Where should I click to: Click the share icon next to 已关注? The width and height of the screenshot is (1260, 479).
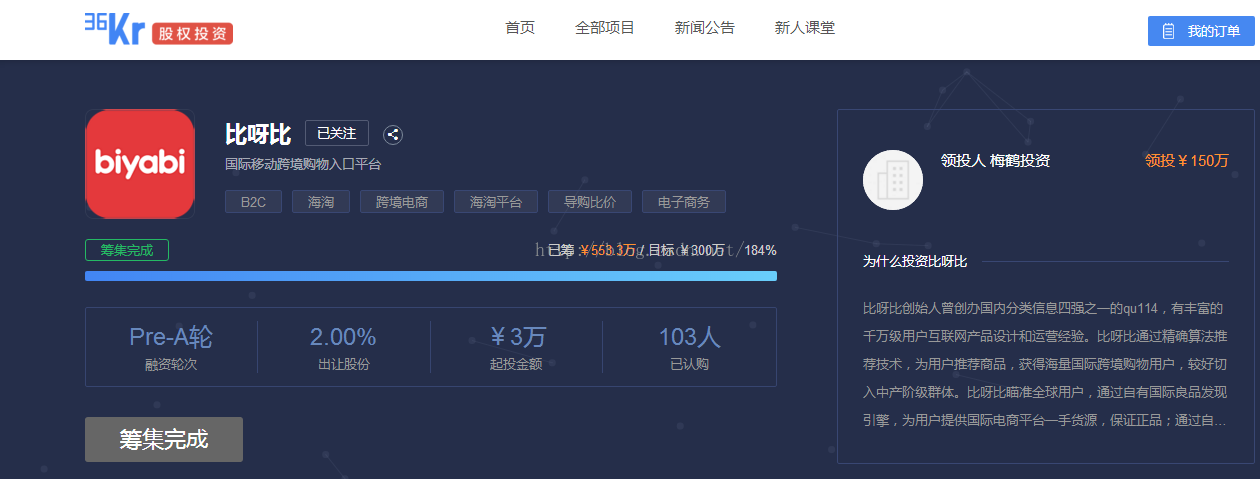point(393,135)
